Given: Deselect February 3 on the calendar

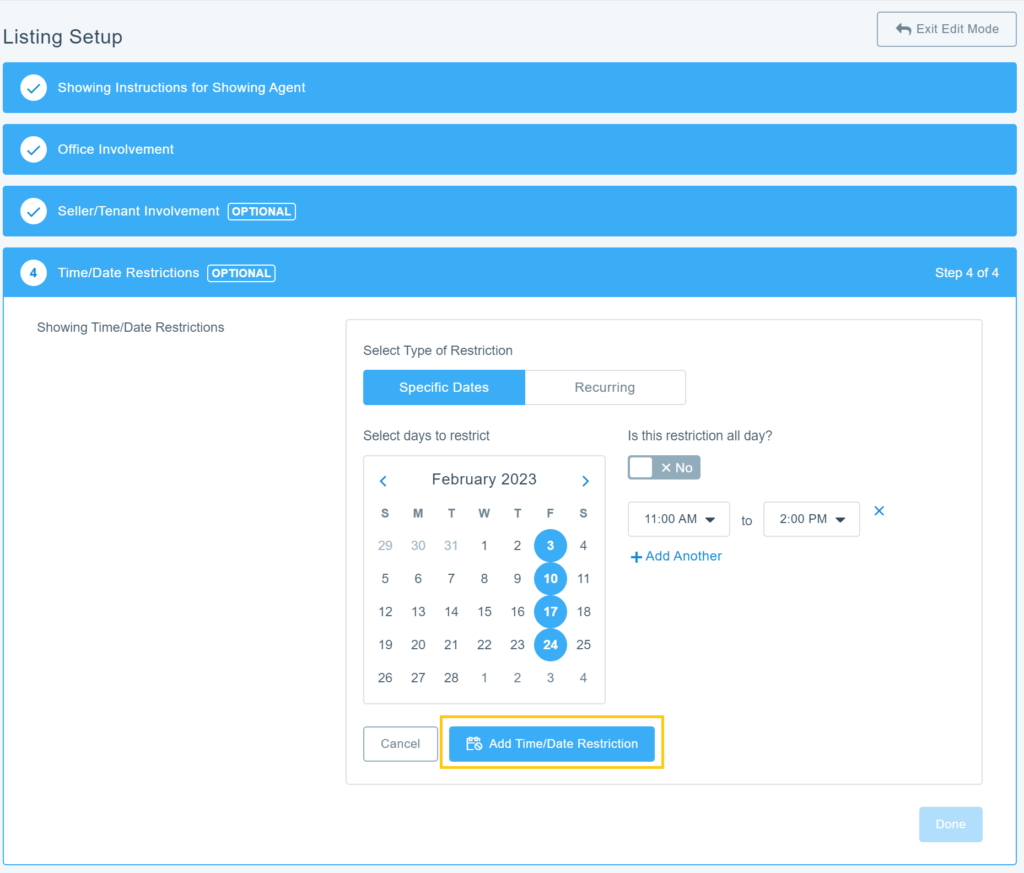Looking at the screenshot, I should 550,546.
